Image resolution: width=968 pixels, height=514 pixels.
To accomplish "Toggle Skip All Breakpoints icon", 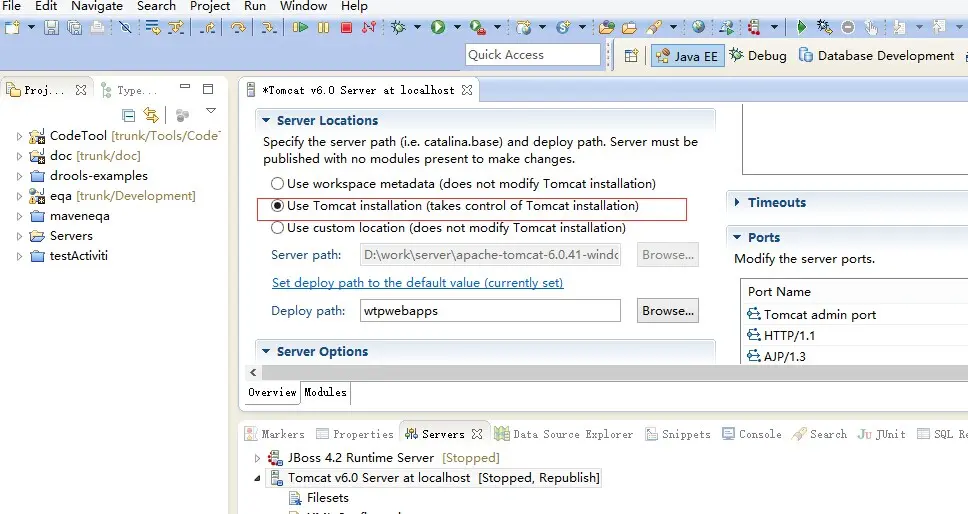I will coord(125,27).
